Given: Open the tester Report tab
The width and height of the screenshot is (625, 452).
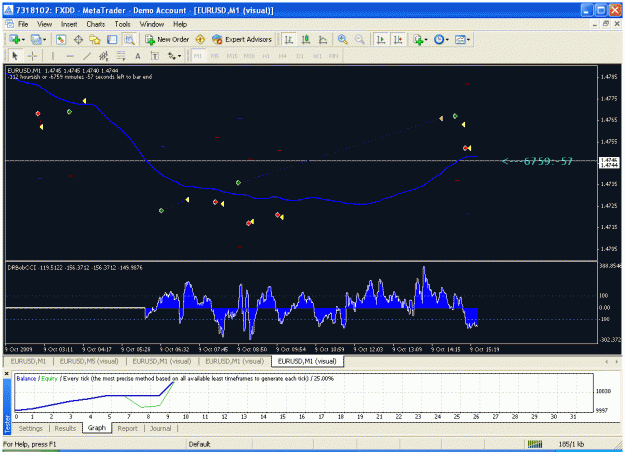Looking at the screenshot, I should pyautogui.click(x=128, y=428).
